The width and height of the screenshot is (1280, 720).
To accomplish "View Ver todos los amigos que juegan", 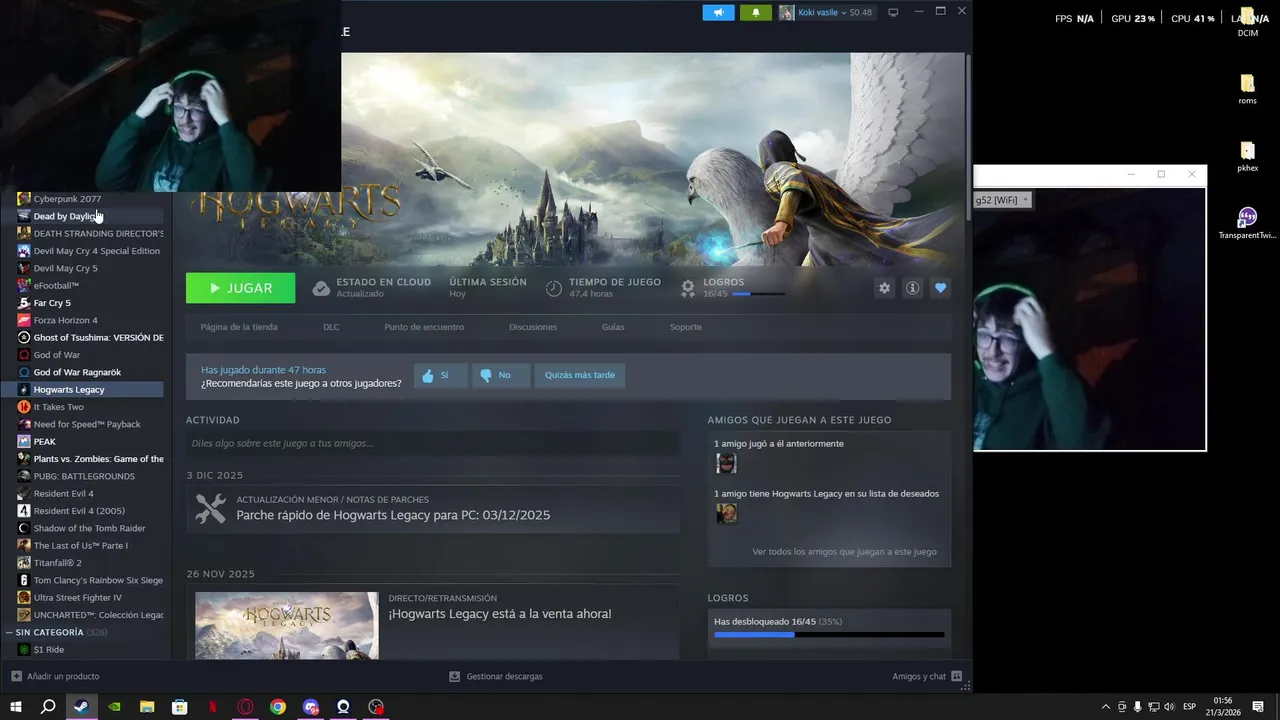I will tap(844, 551).
